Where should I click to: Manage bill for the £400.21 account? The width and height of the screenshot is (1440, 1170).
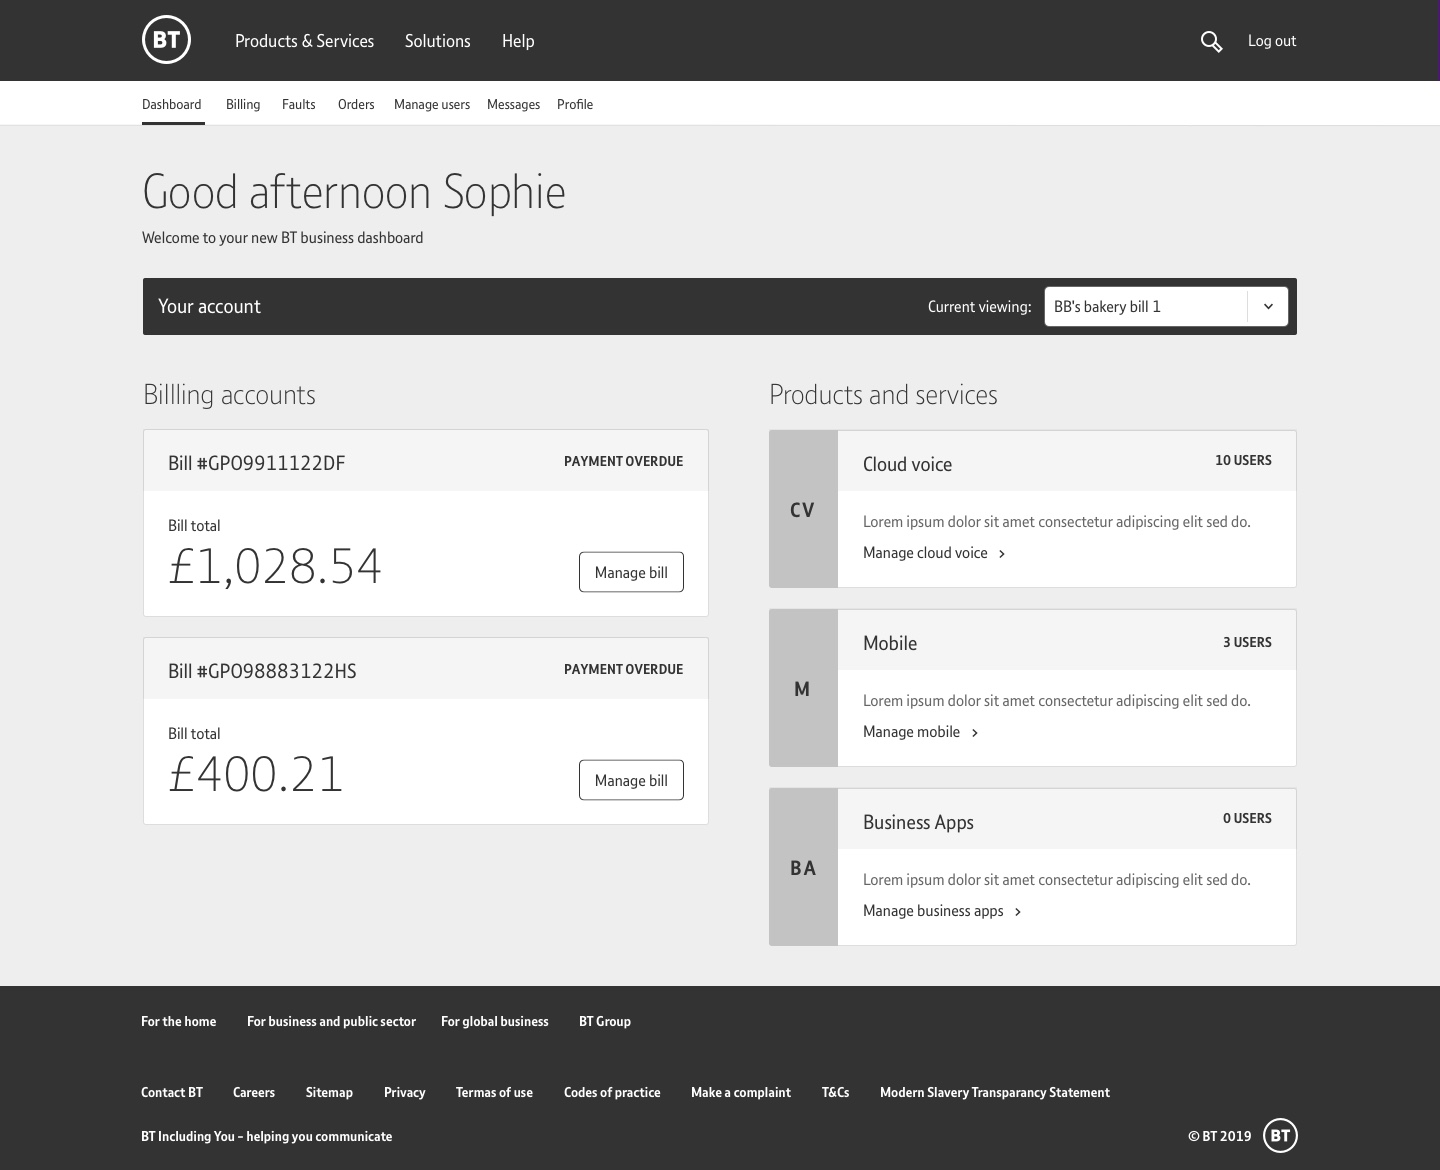(x=631, y=780)
